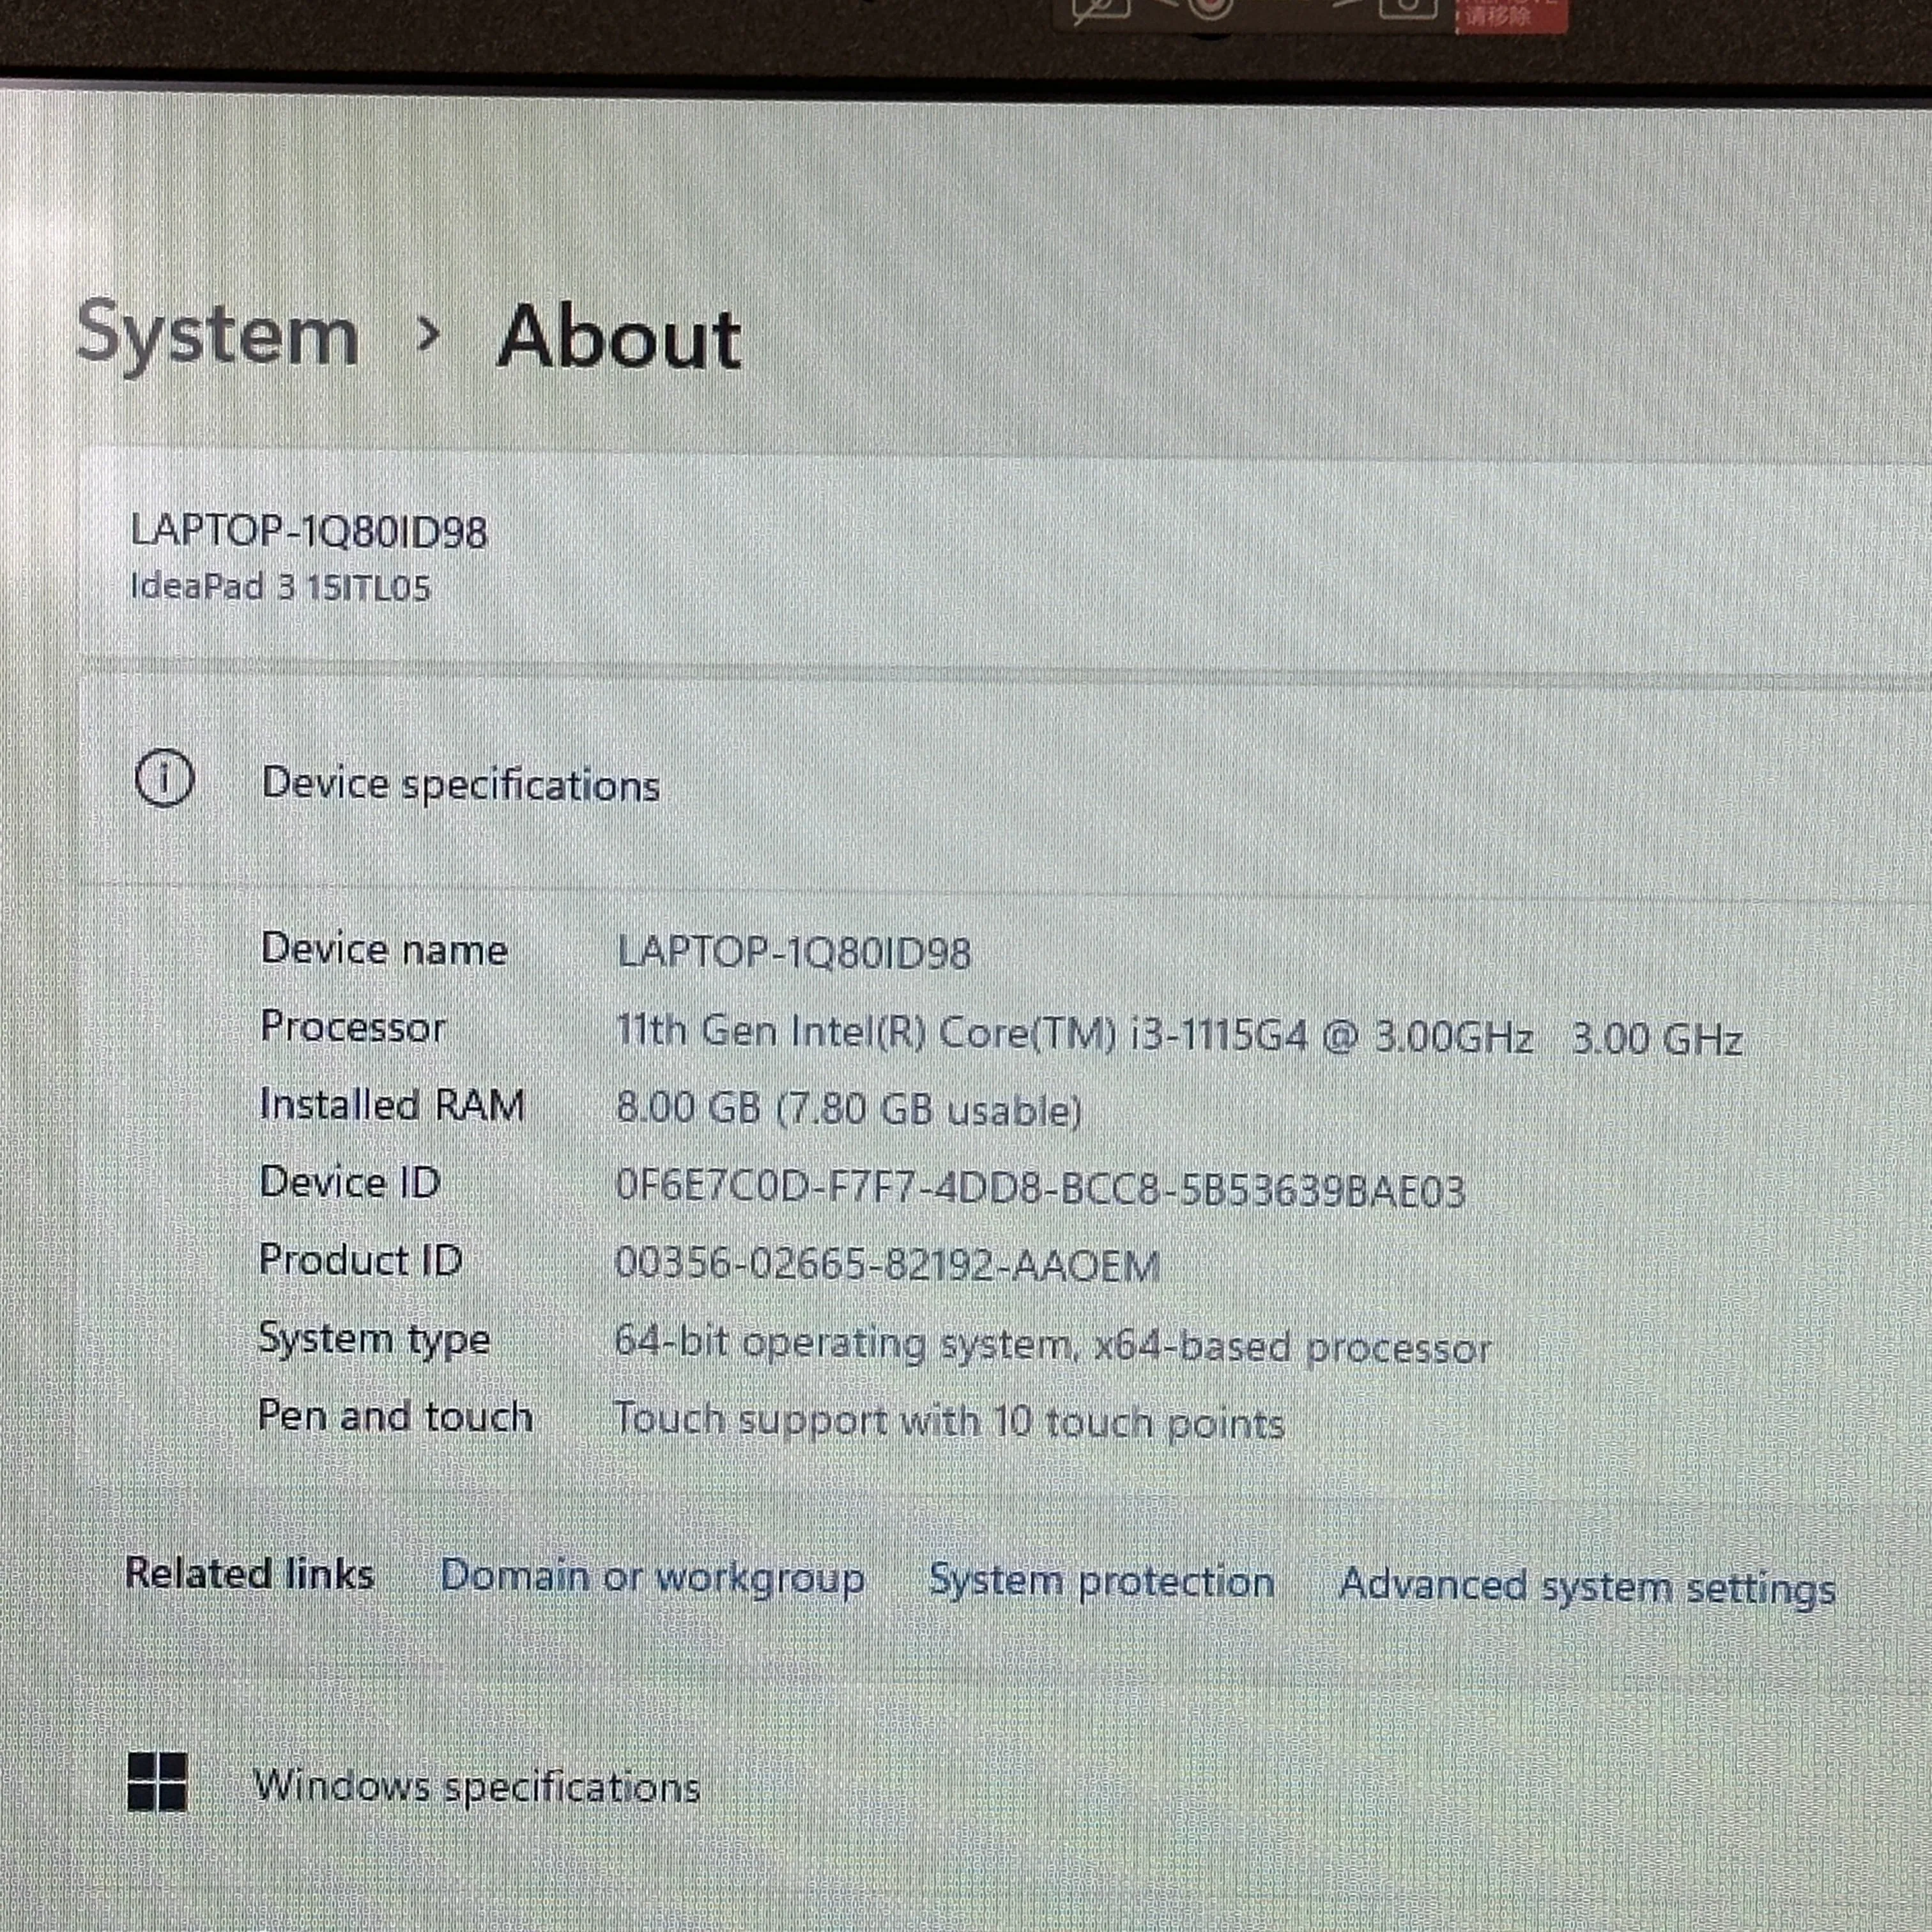Click the Pen and touch label

pos(395,1416)
